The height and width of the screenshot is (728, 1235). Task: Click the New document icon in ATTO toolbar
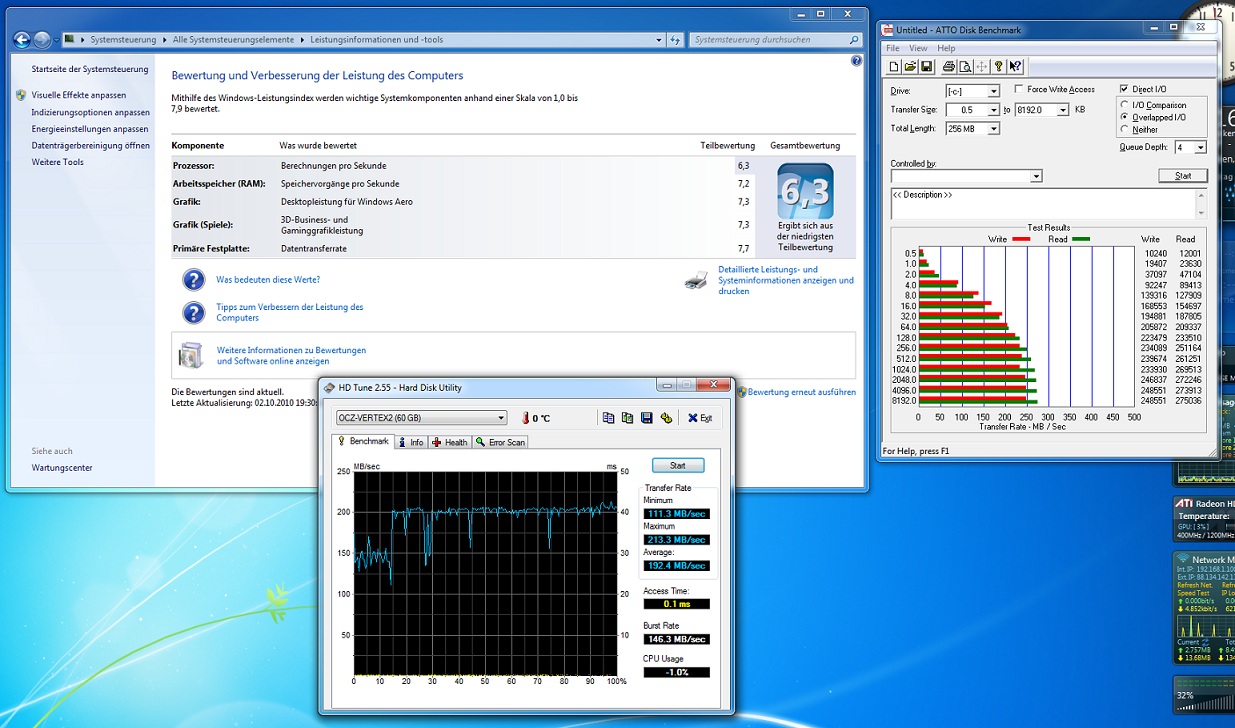[895, 67]
